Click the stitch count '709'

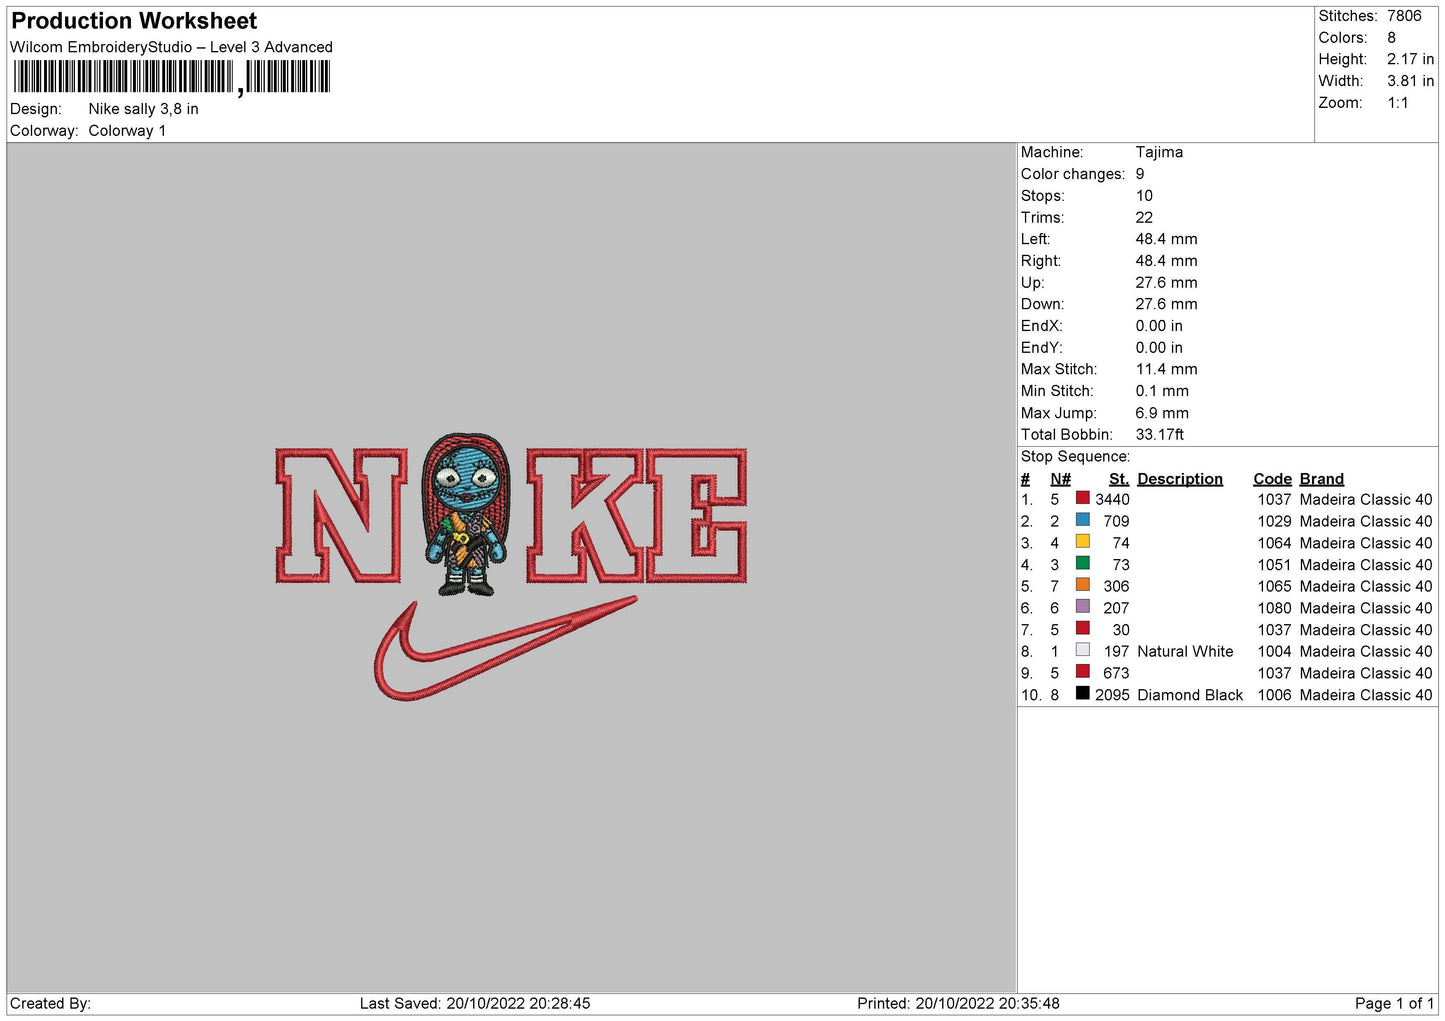(1116, 521)
